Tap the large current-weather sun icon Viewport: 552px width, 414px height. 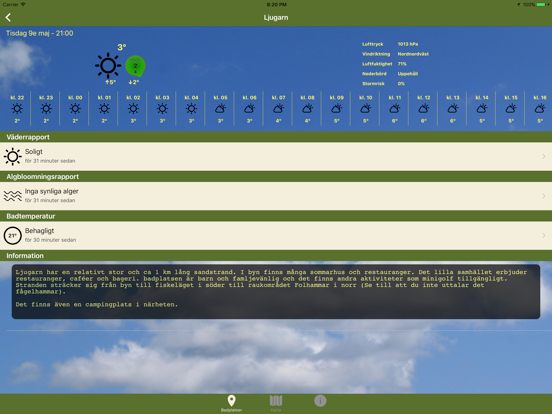[108, 65]
